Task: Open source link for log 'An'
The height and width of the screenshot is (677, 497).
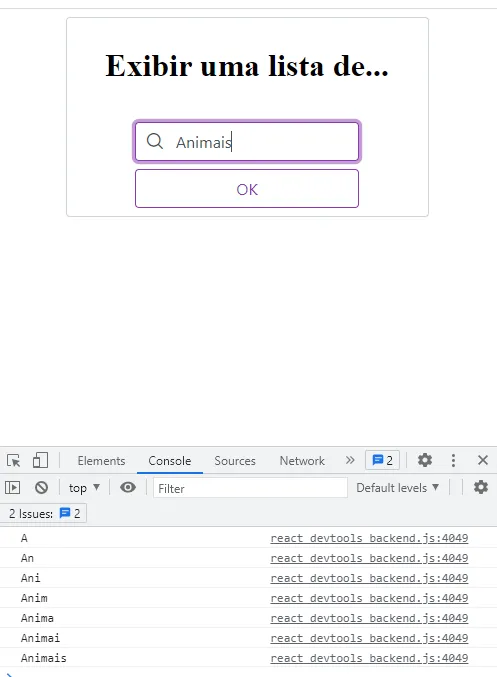Action: tap(369, 558)
